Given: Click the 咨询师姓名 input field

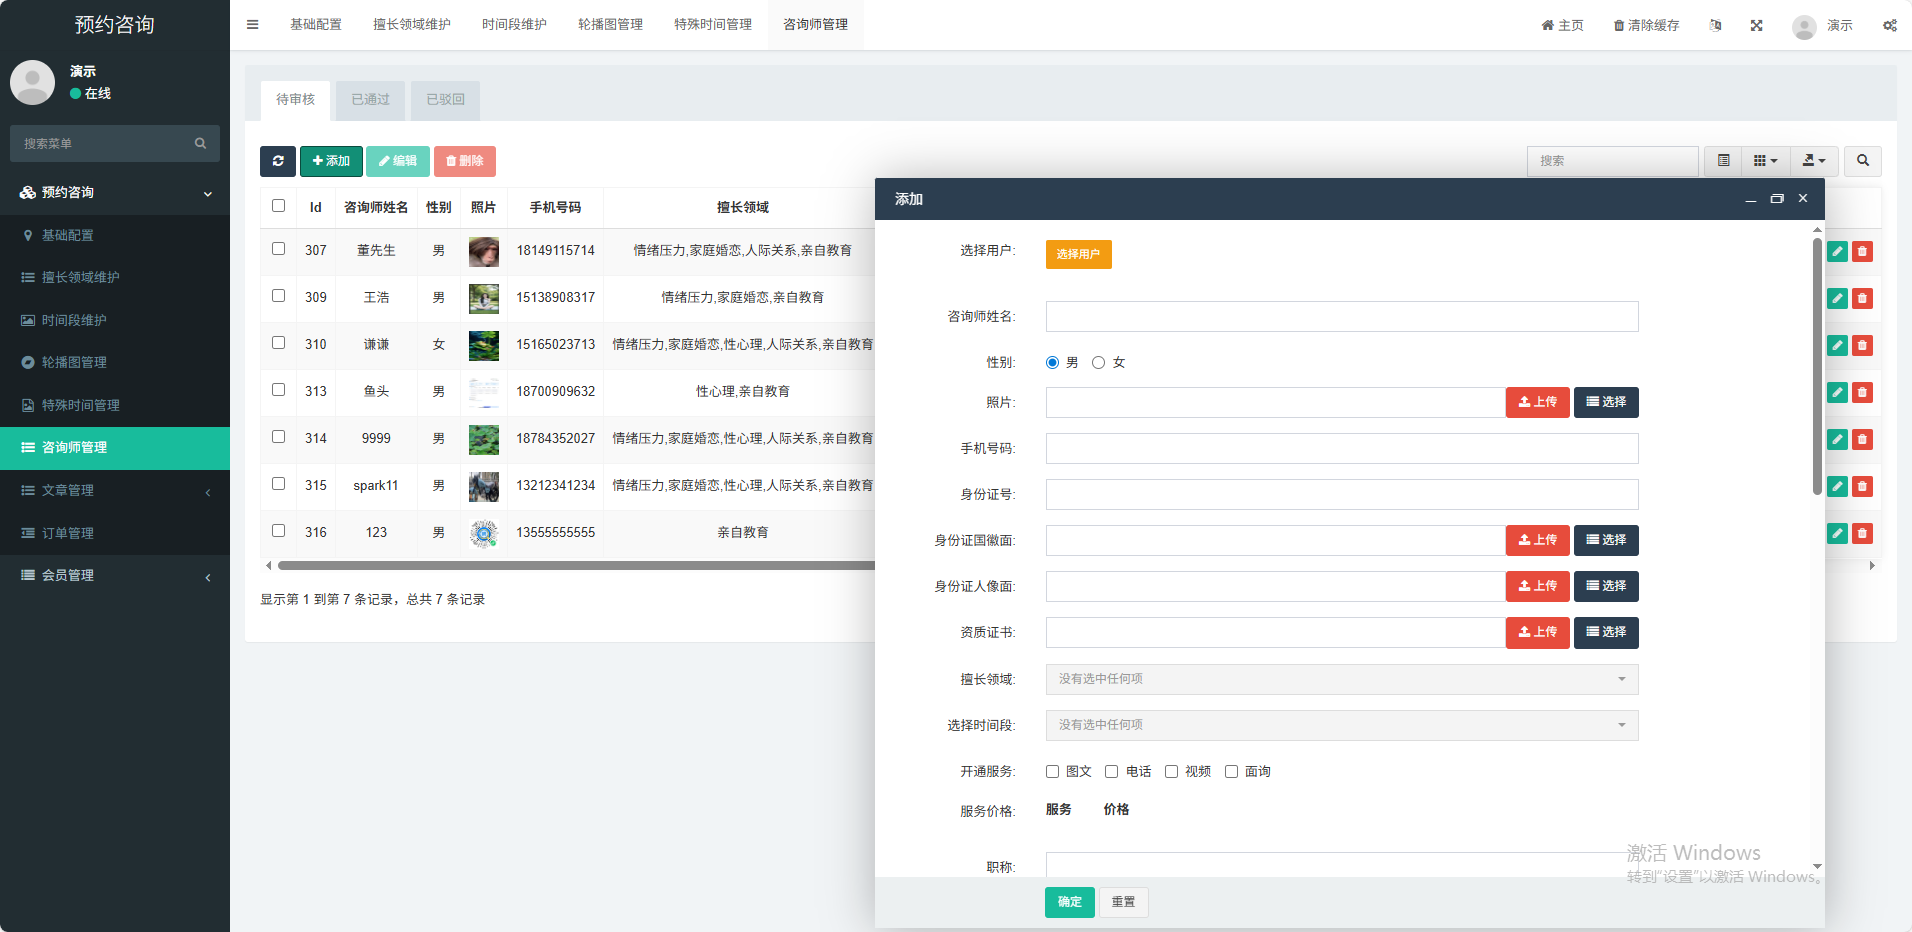Looking at the screenshot, I should pos(1341,317).
